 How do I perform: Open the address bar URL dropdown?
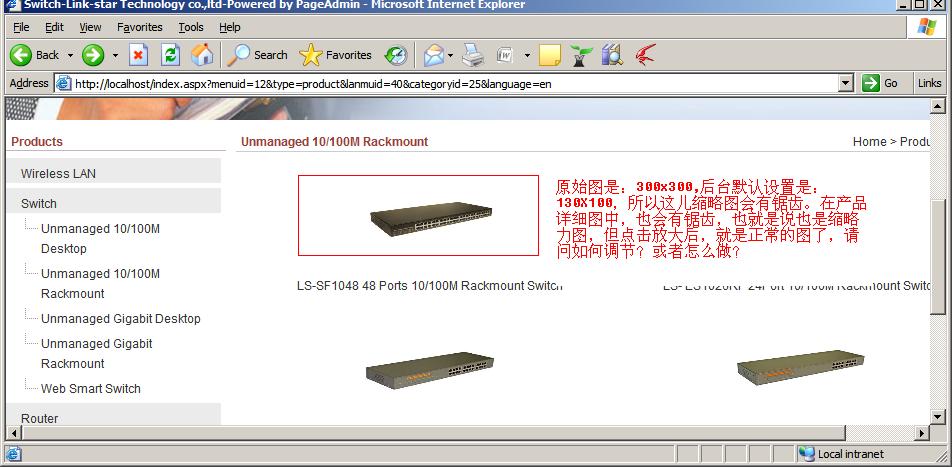[x=845, y=83]
